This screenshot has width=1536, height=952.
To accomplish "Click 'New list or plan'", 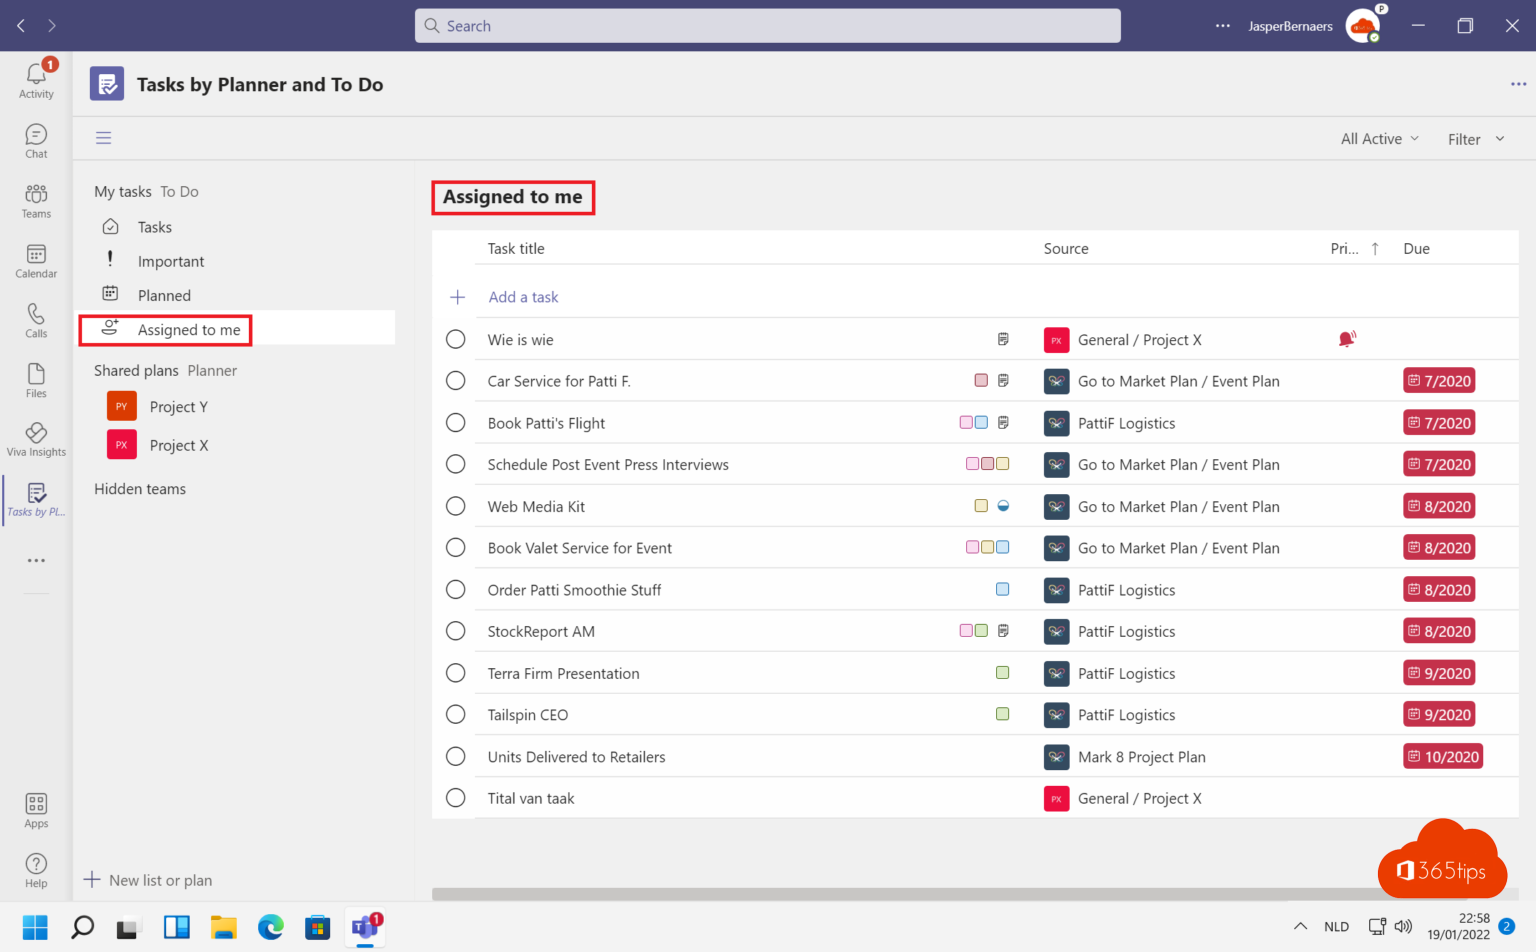I will [x=160, y=880].
